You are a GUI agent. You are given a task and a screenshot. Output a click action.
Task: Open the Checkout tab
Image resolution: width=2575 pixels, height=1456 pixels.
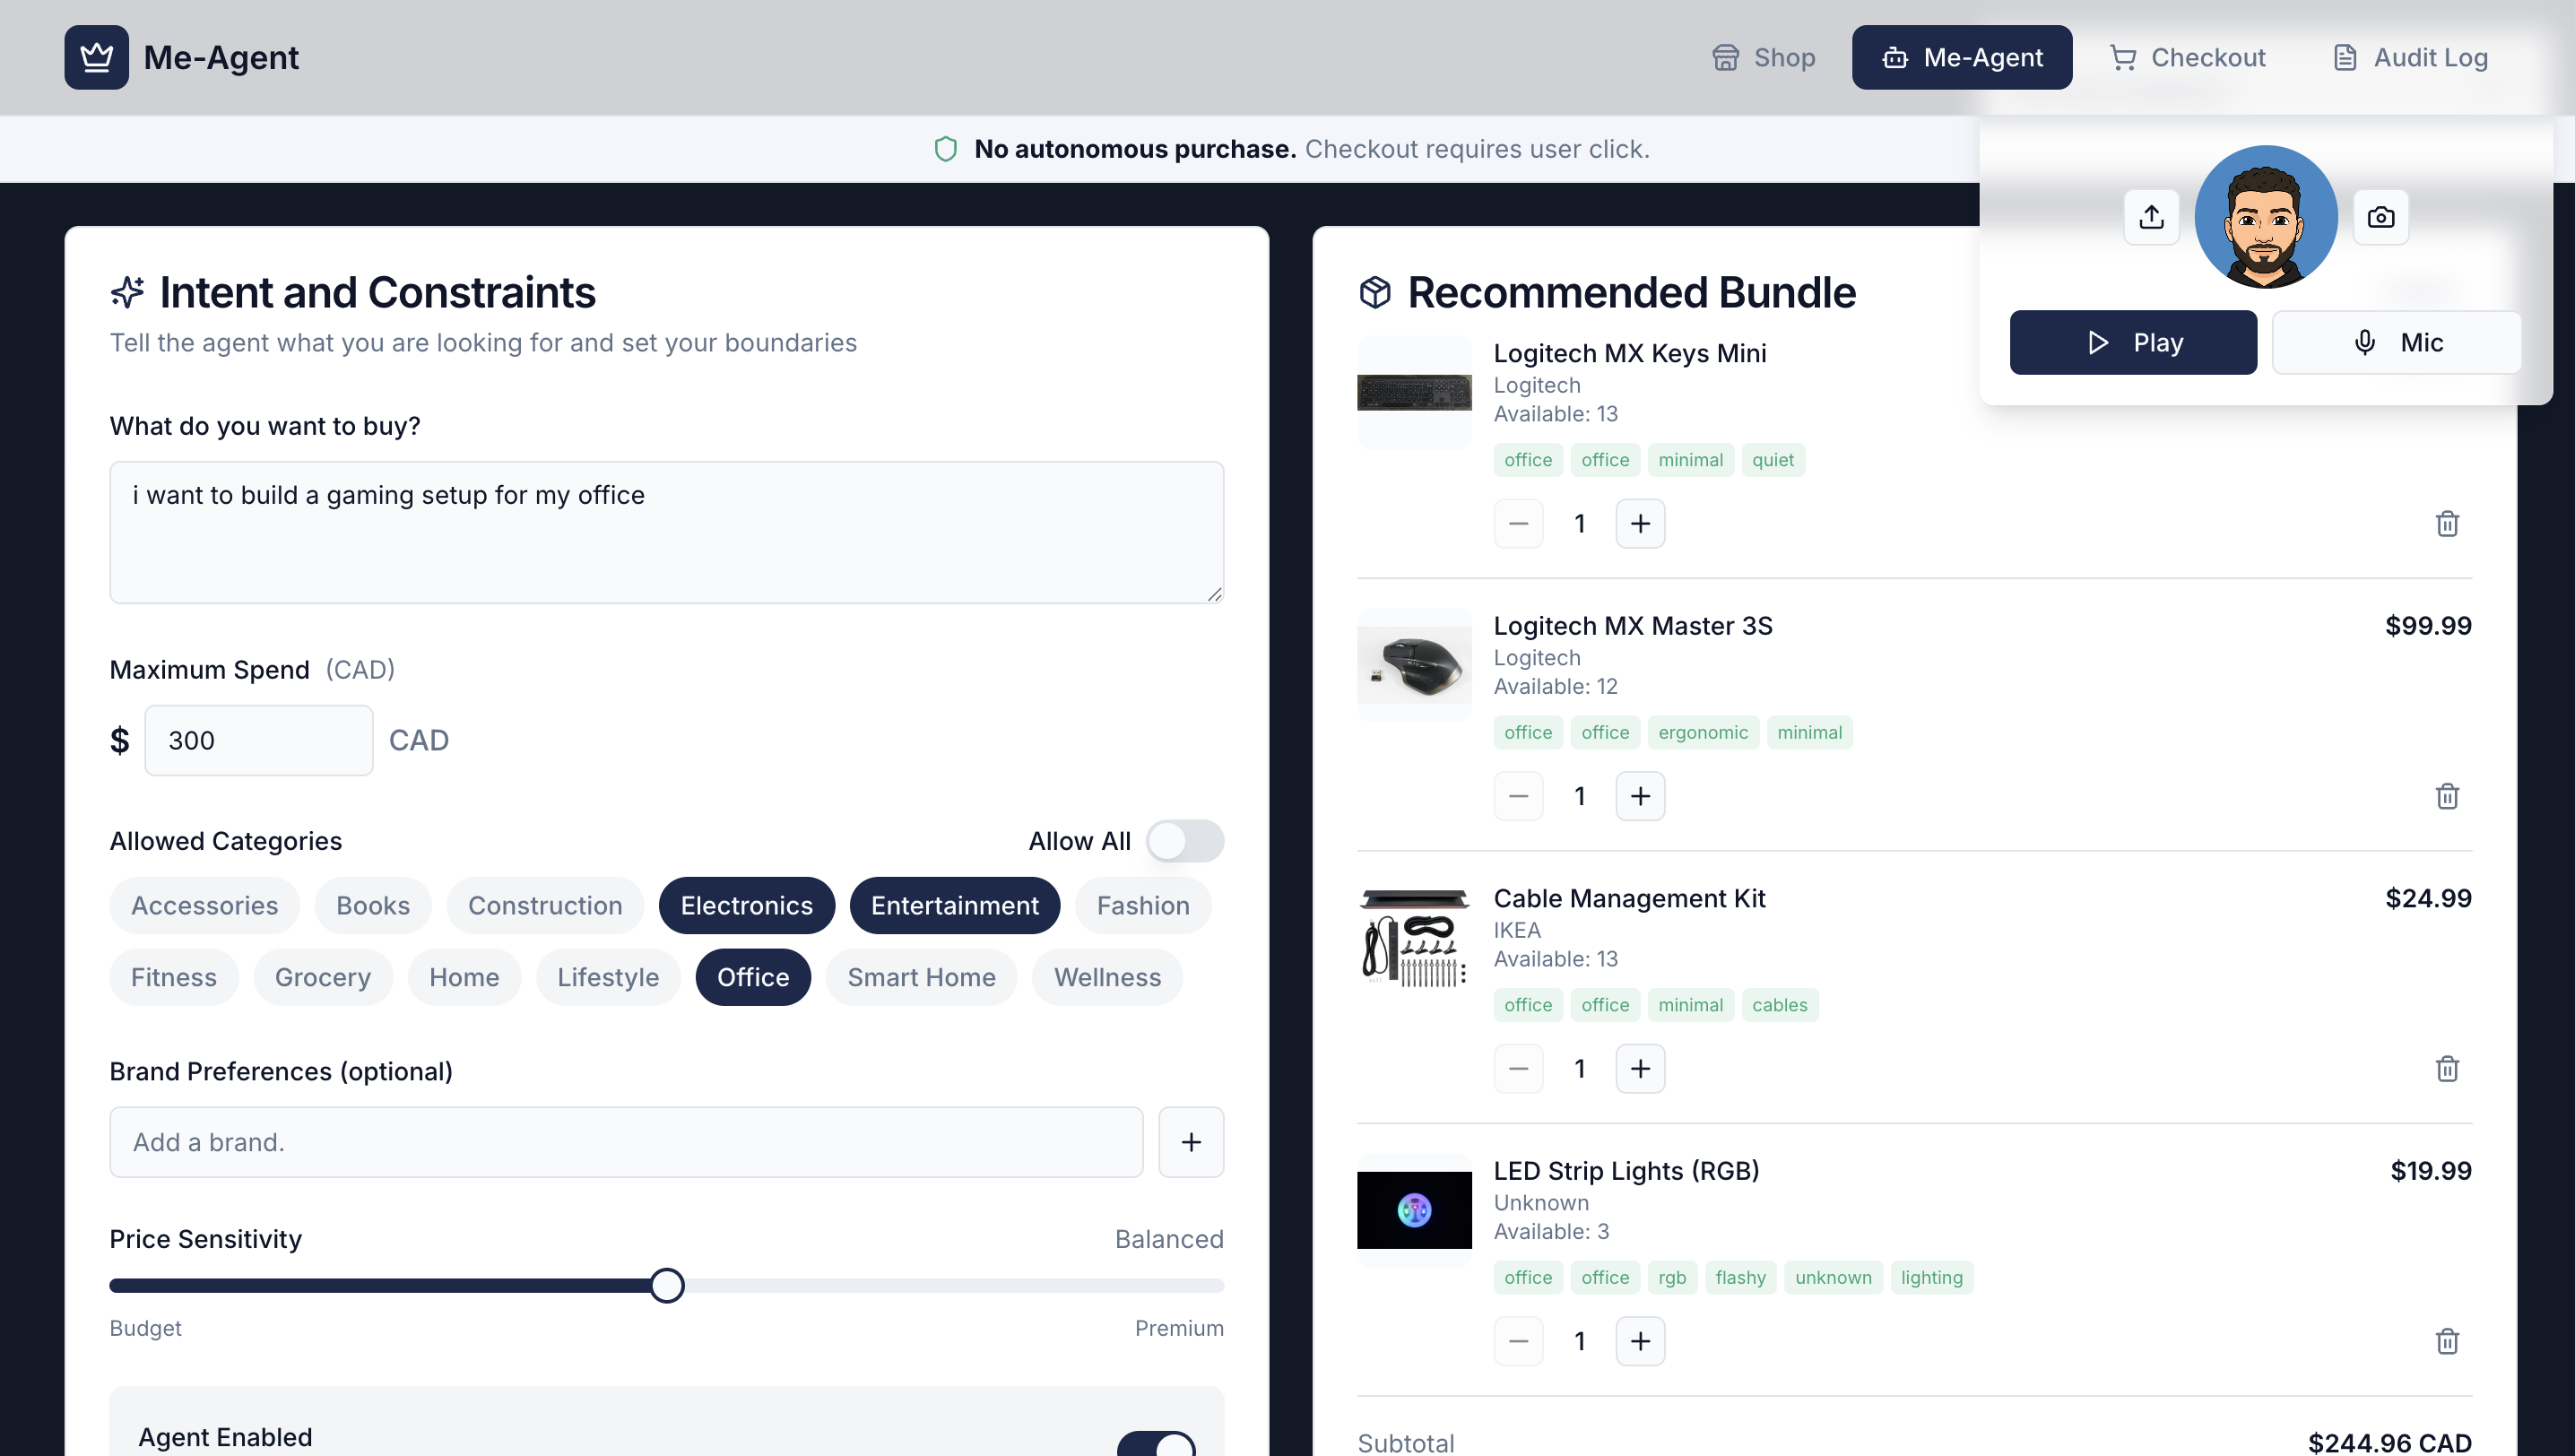tap(2187, 57)
